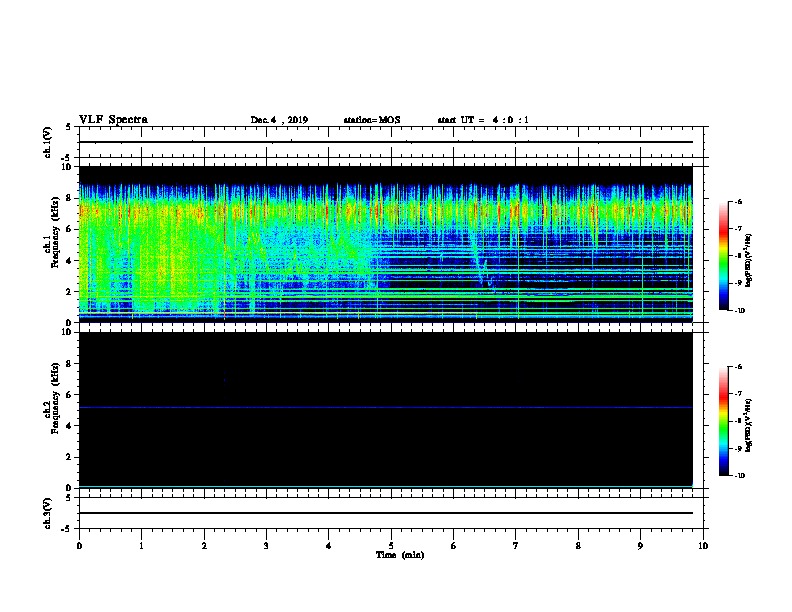Click the ch.1 voltage waveform trace

point(386,142)
